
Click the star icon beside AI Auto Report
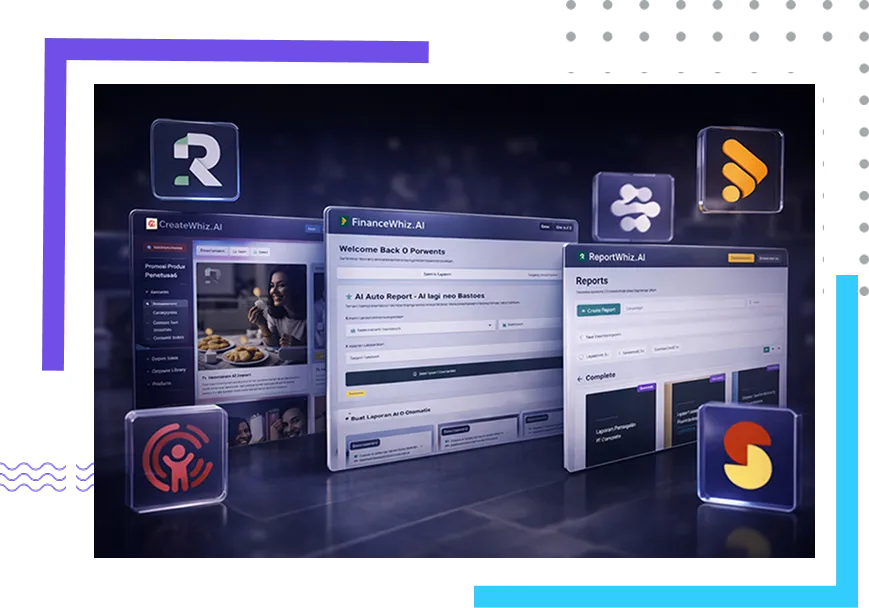(349, 297)
